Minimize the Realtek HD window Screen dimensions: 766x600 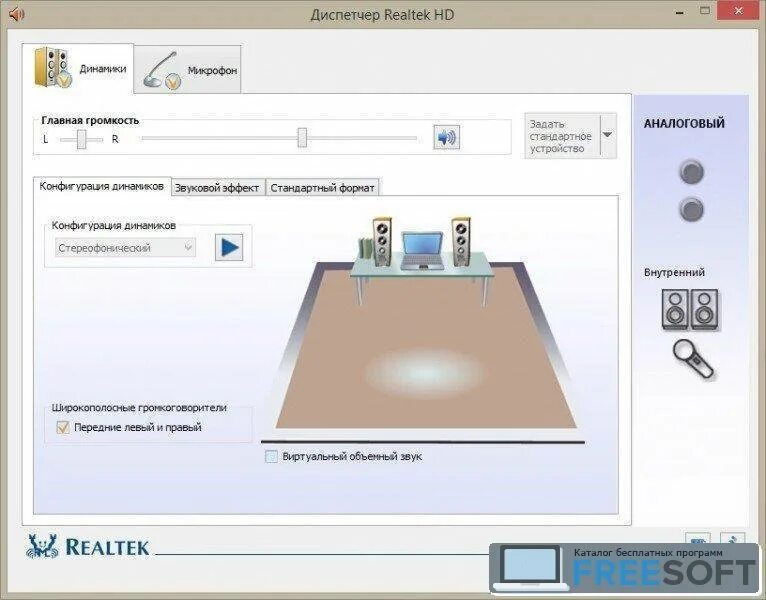[x=681, y=13]
